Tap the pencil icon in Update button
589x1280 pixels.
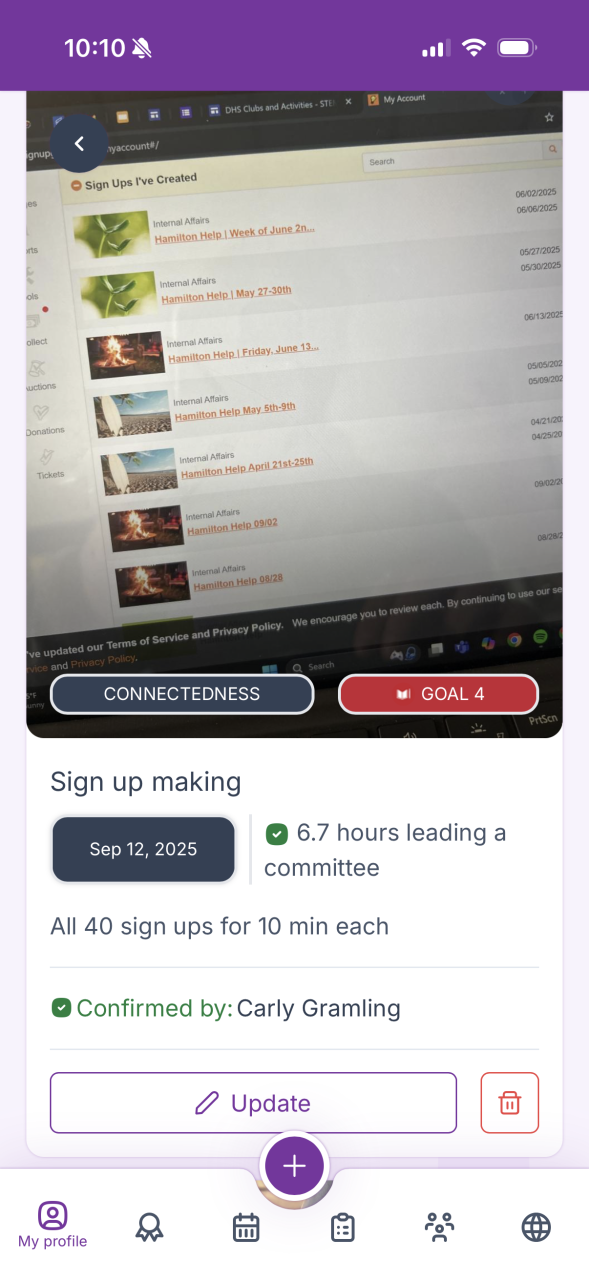(x=207, y=1103)
